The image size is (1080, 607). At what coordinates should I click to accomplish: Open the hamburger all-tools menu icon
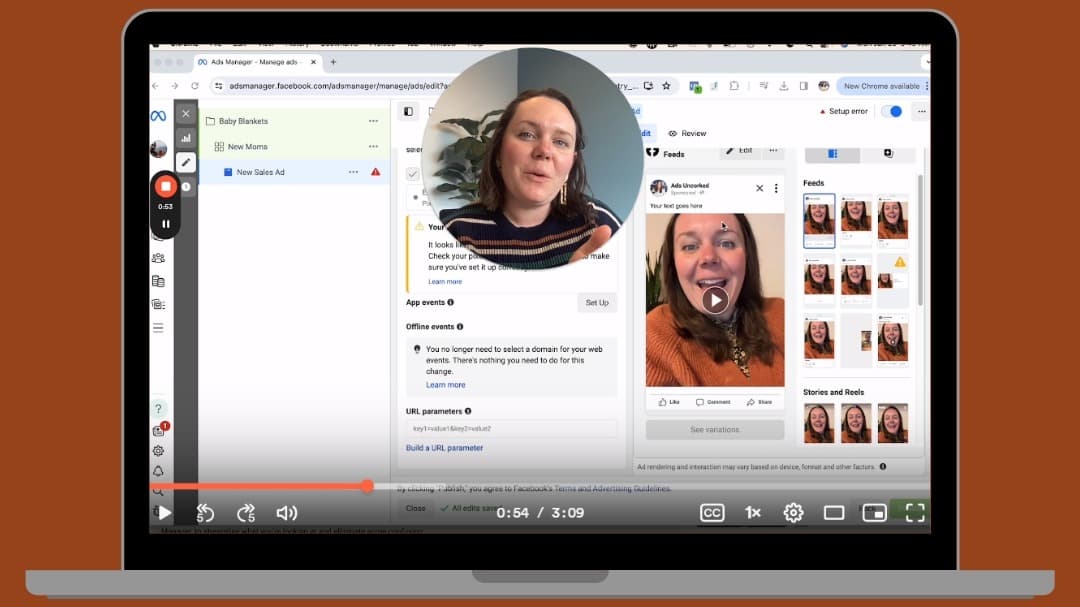point(158,328)
